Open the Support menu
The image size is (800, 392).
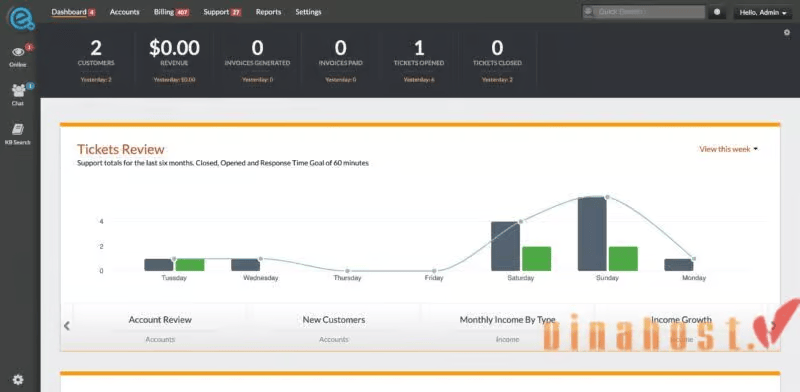point(222,12)
